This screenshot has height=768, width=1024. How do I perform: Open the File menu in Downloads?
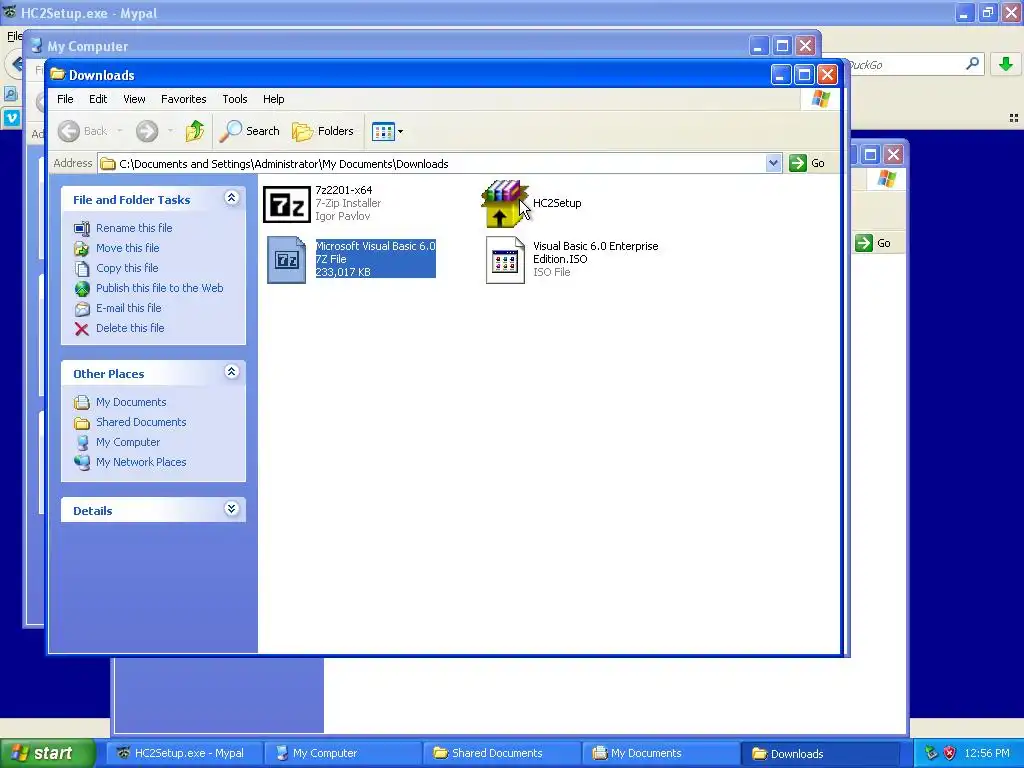click(65, 99)
